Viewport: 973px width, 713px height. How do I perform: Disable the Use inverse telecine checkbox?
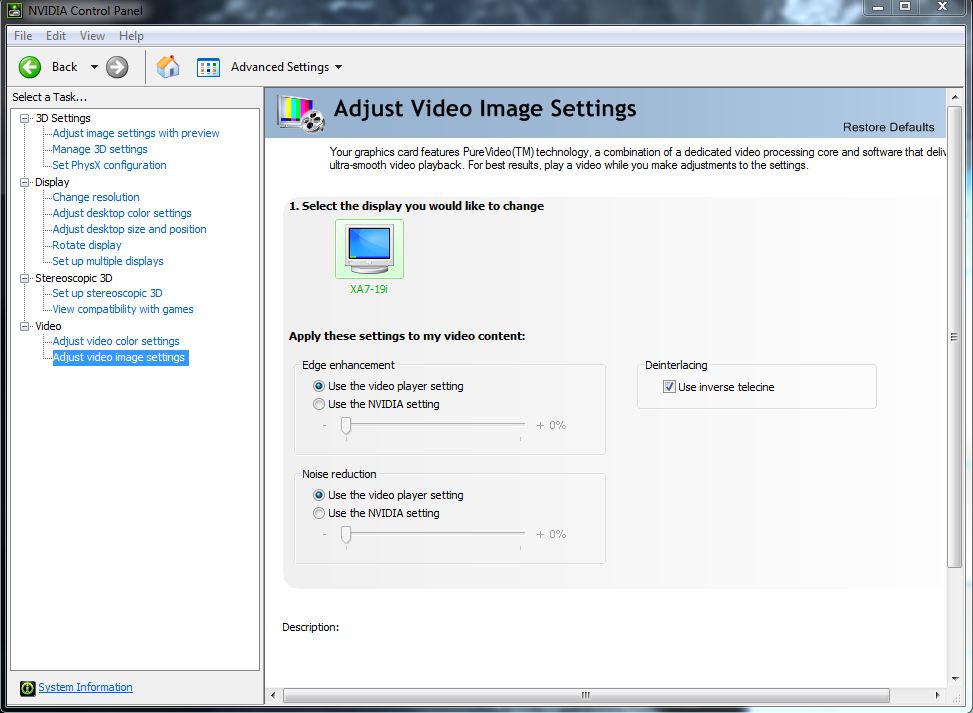coord(670,387)
